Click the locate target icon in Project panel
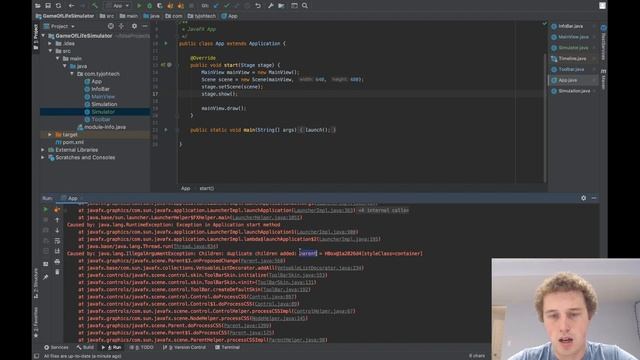Viewport: 640px width, 360px height. [111, 26]
